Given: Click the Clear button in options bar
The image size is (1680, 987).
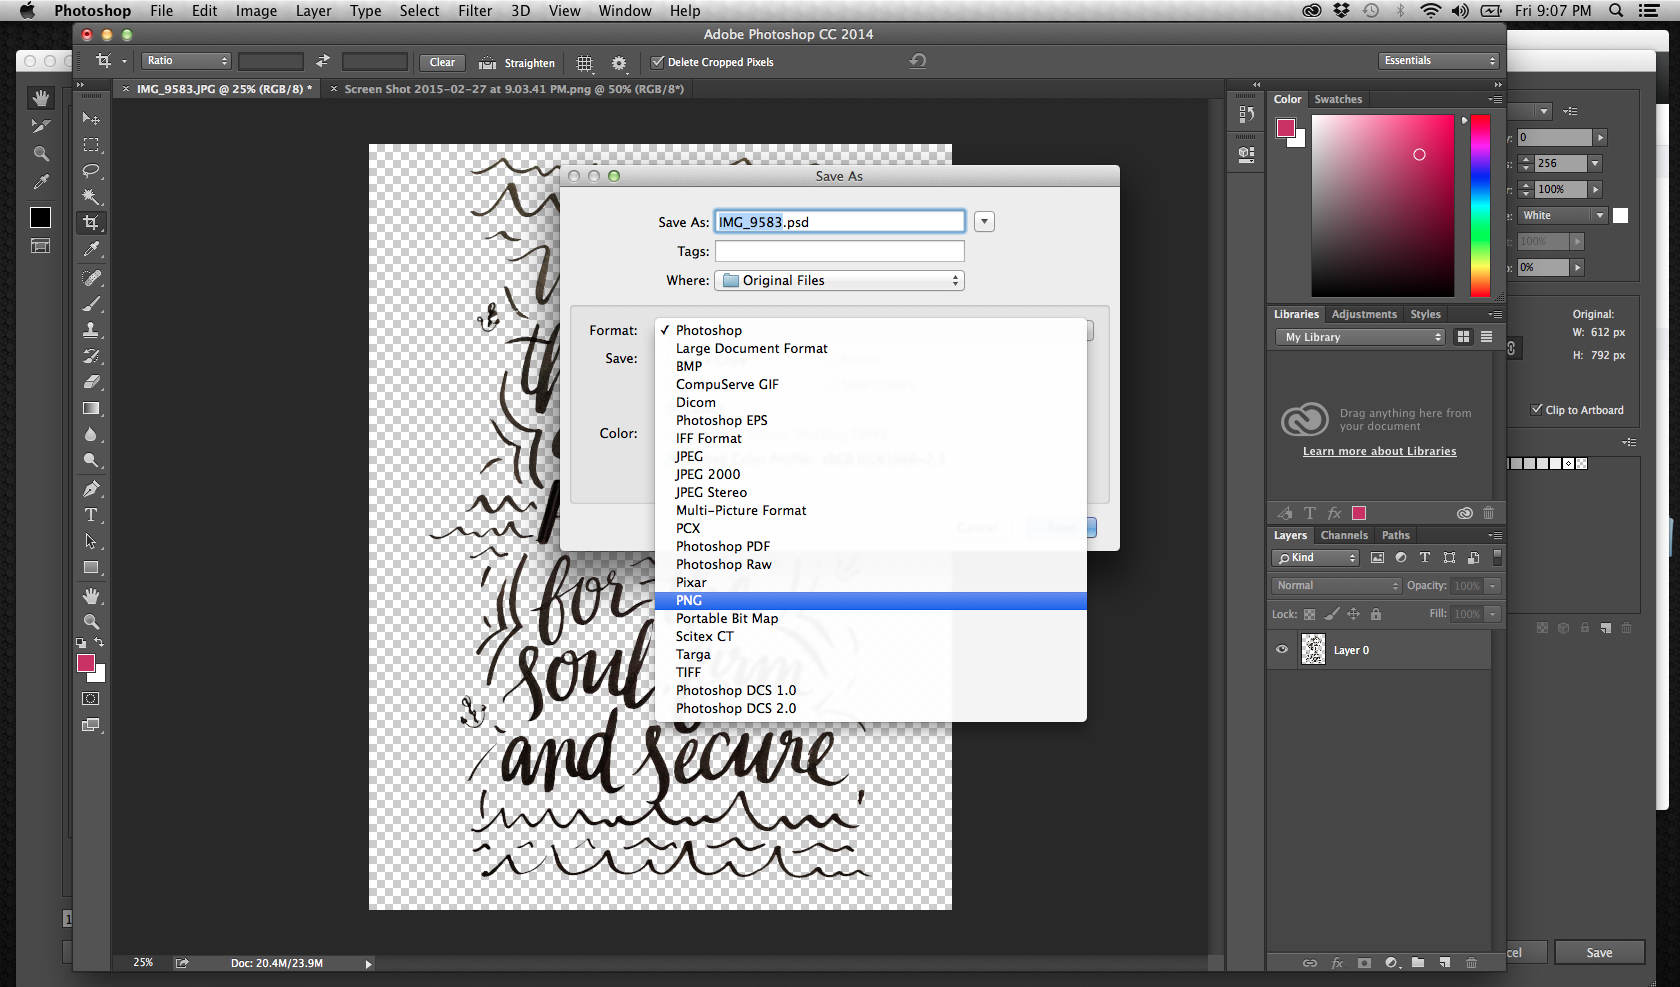Looking at the screenshot, I should [442, 62].
